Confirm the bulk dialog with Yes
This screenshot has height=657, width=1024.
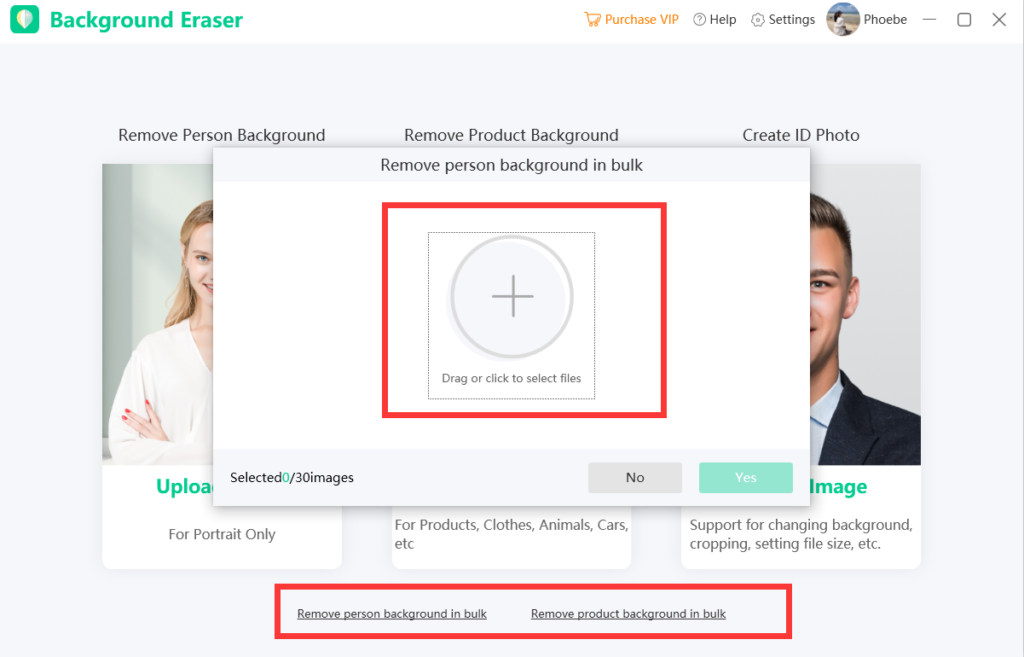[746, 477]
